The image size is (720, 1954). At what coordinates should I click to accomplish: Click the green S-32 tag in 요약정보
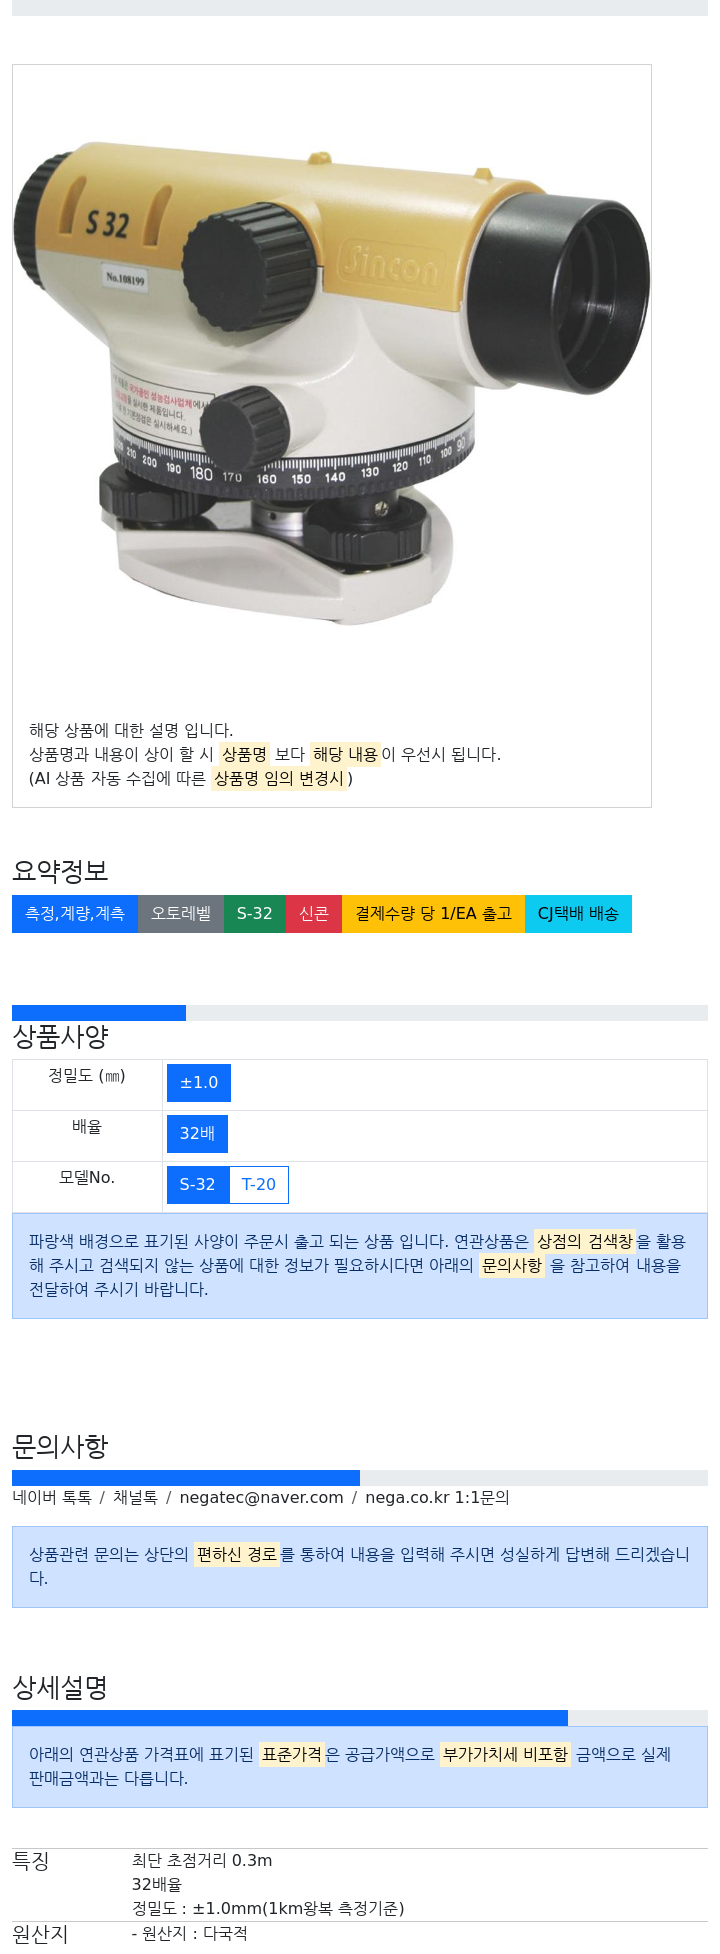pos(254,914)
